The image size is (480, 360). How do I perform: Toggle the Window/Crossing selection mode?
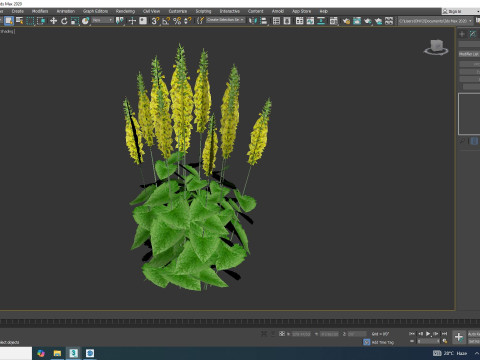pos(41,21)
